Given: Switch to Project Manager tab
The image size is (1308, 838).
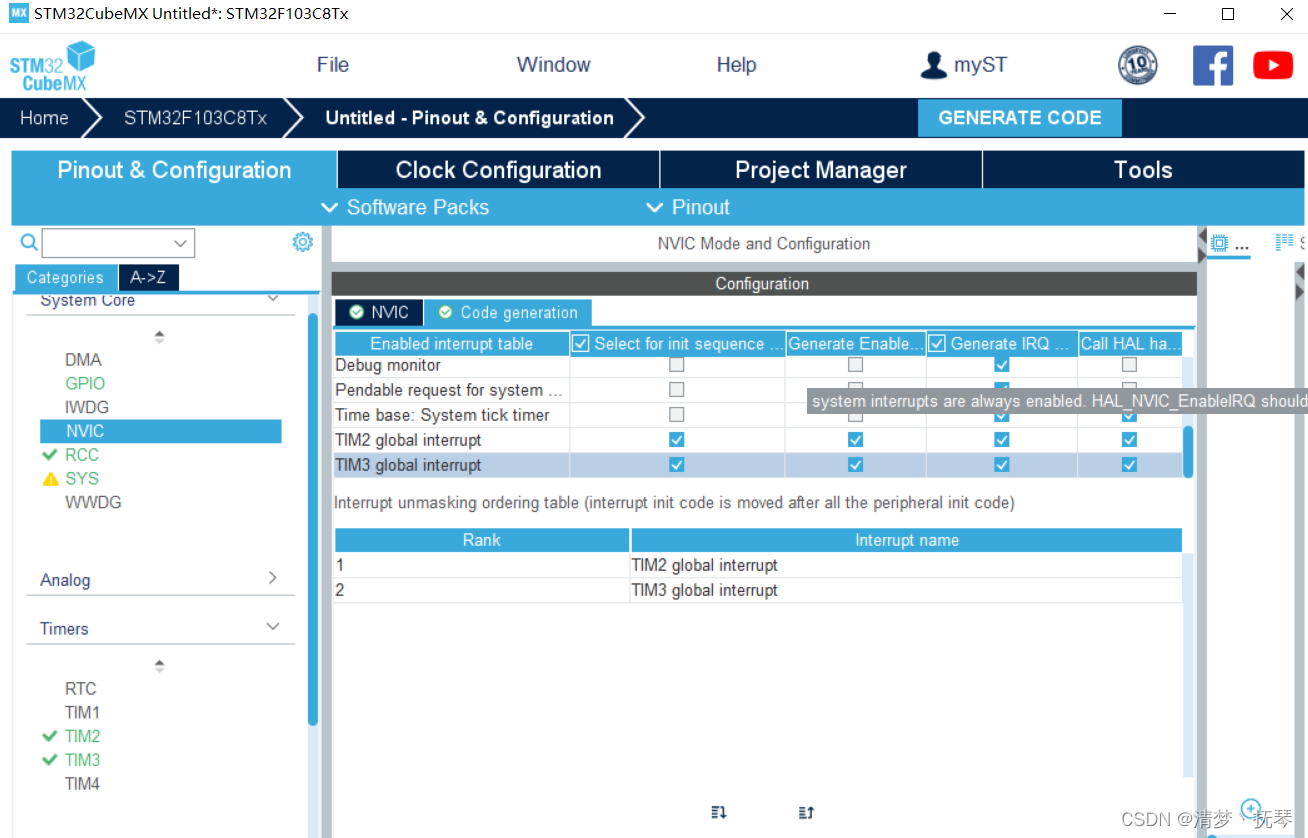Looking at the screenshot, I should [x=821, y=170].
